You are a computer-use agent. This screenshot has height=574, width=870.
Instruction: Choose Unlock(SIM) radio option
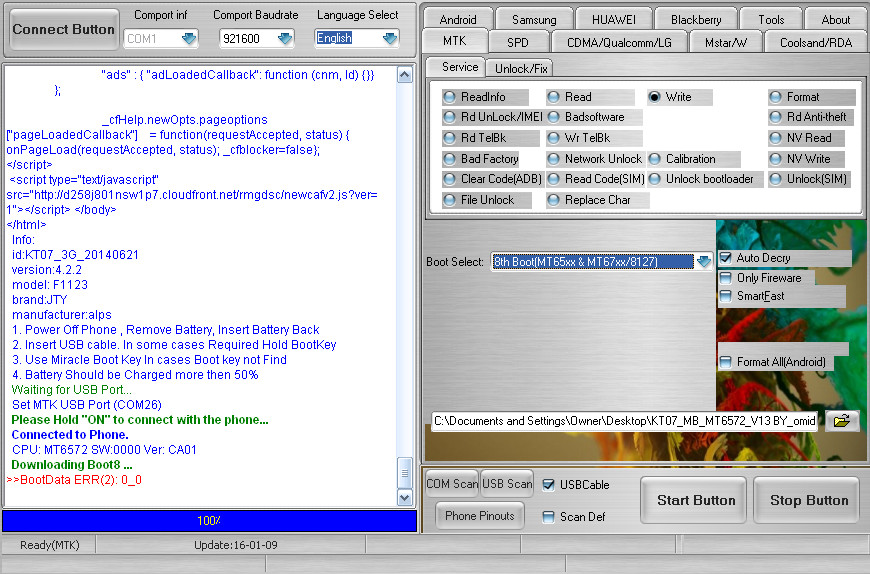coord(809,179)
